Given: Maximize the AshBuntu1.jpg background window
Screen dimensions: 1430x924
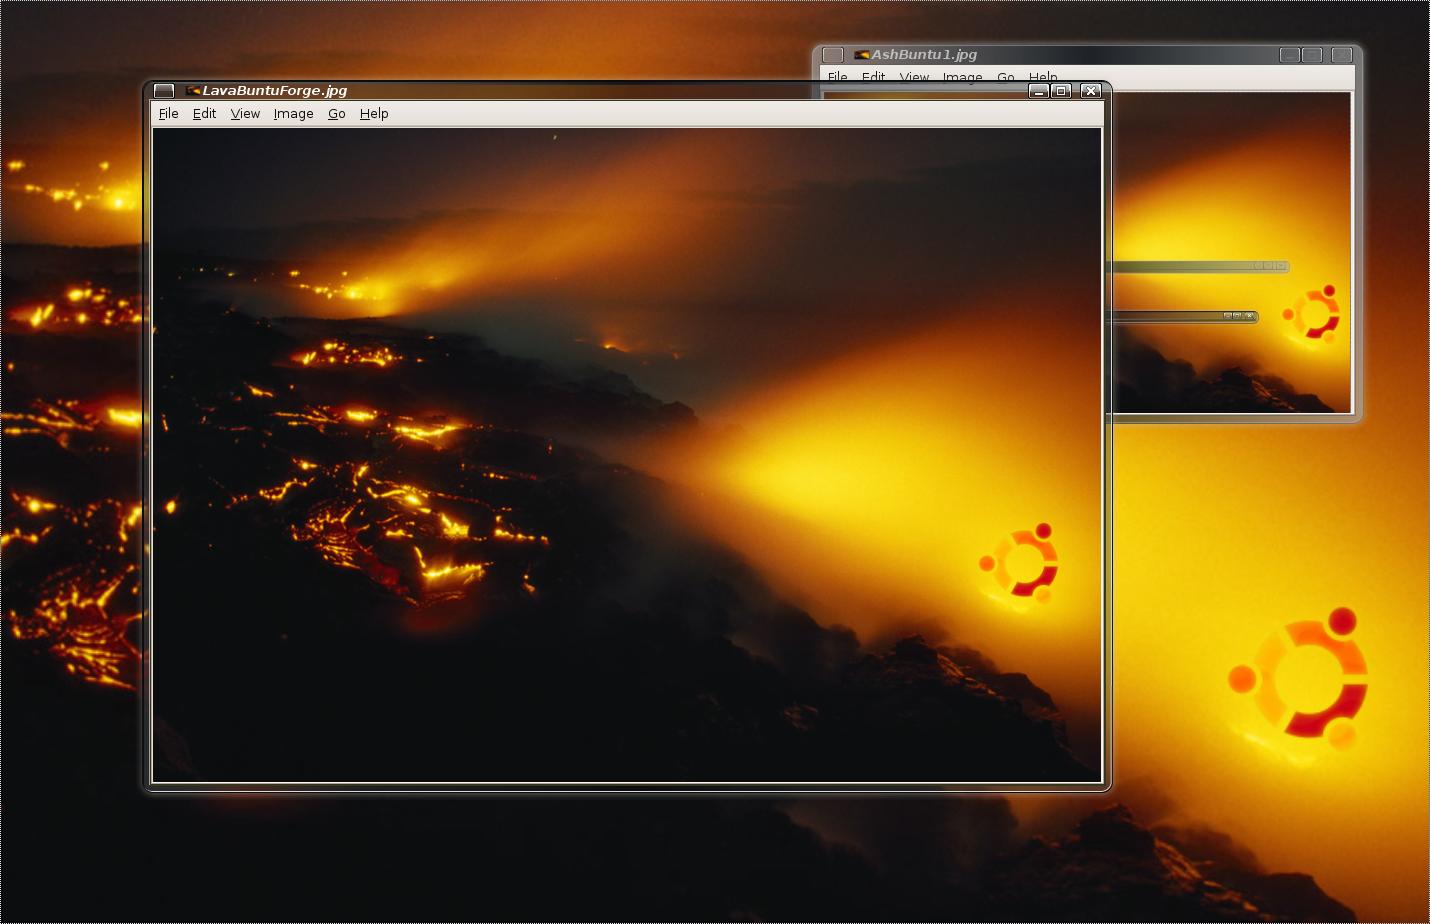Looking at the screenshot, I should tap(1313, 55).
